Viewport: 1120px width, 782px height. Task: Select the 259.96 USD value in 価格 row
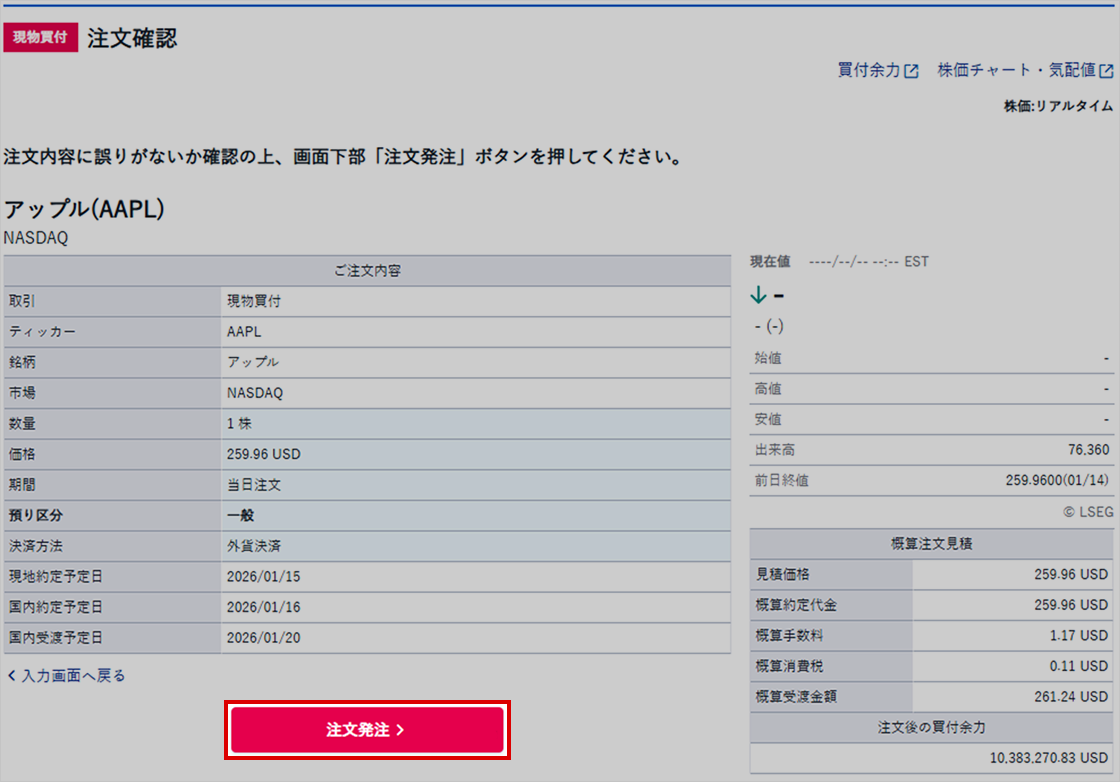[264, 454]
